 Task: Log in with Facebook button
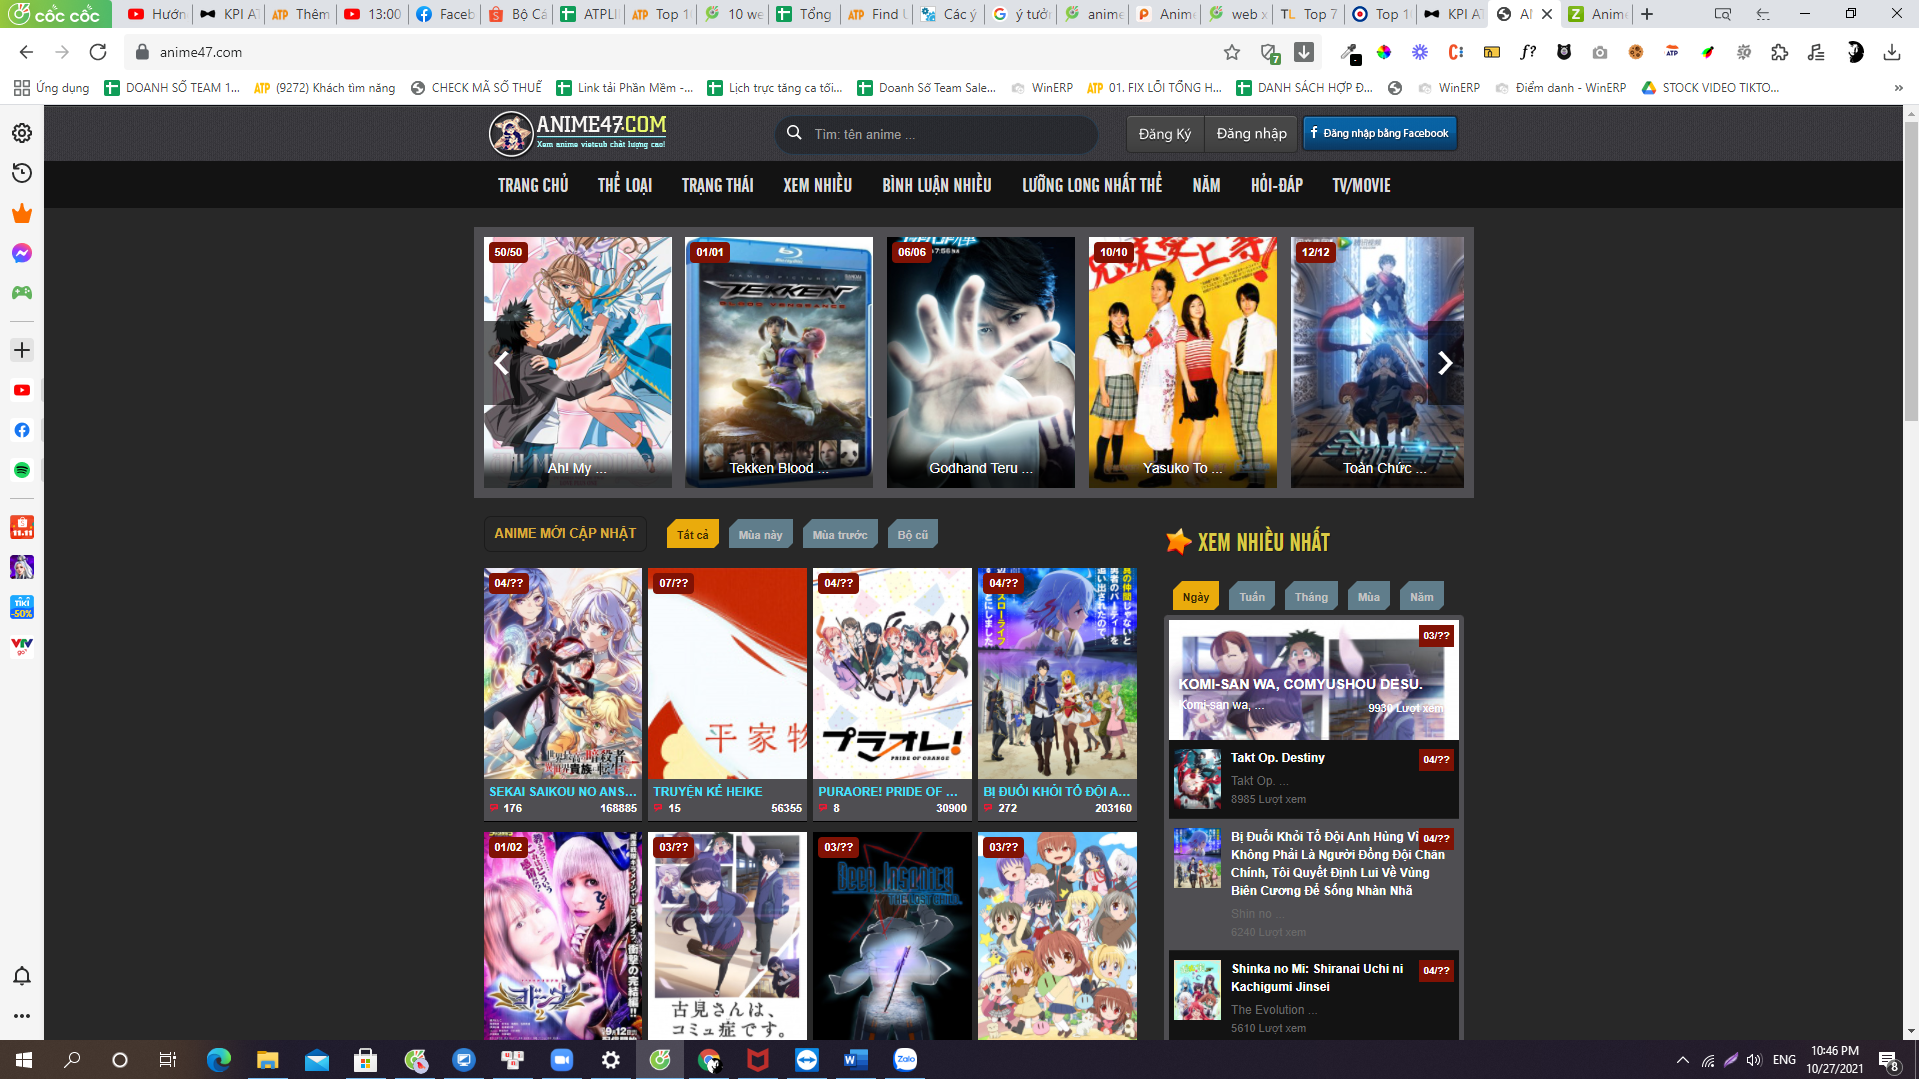click(x=1380, y=133)
